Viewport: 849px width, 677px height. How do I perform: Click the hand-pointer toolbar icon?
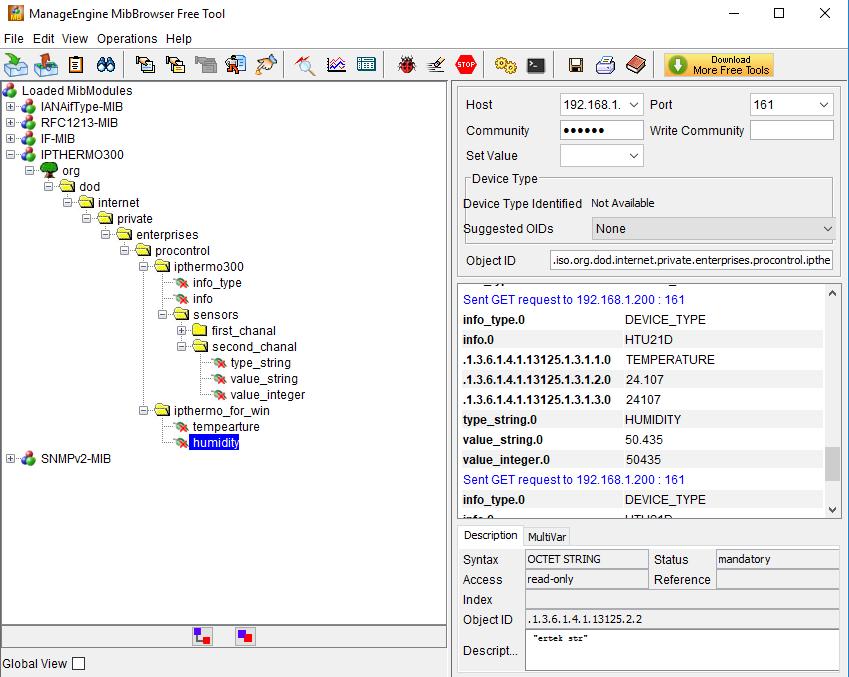[266, 65]
